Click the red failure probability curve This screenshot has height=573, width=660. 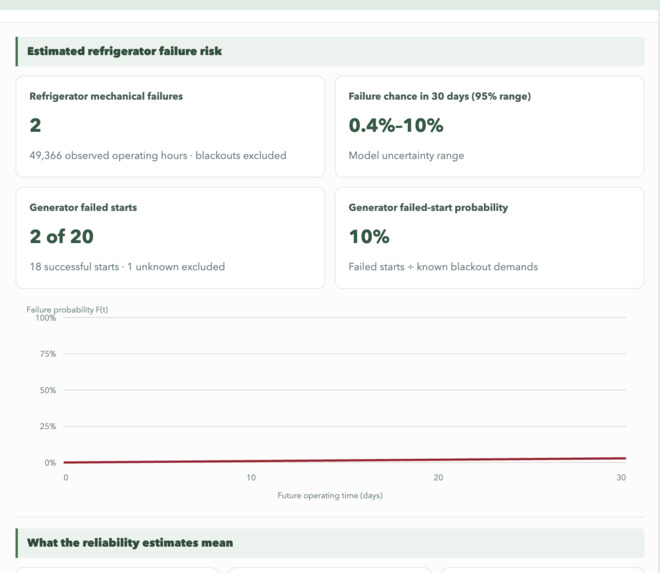click(x=344, y=460)
